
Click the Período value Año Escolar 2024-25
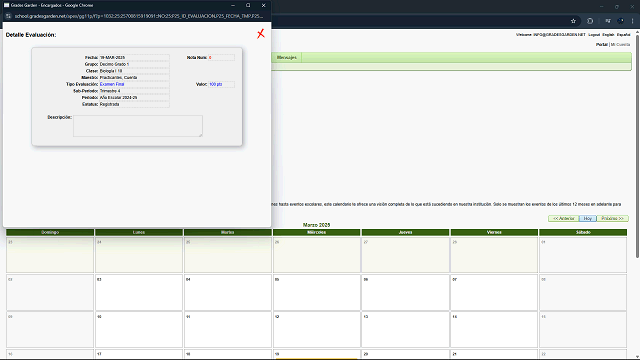tap(134, 98)
